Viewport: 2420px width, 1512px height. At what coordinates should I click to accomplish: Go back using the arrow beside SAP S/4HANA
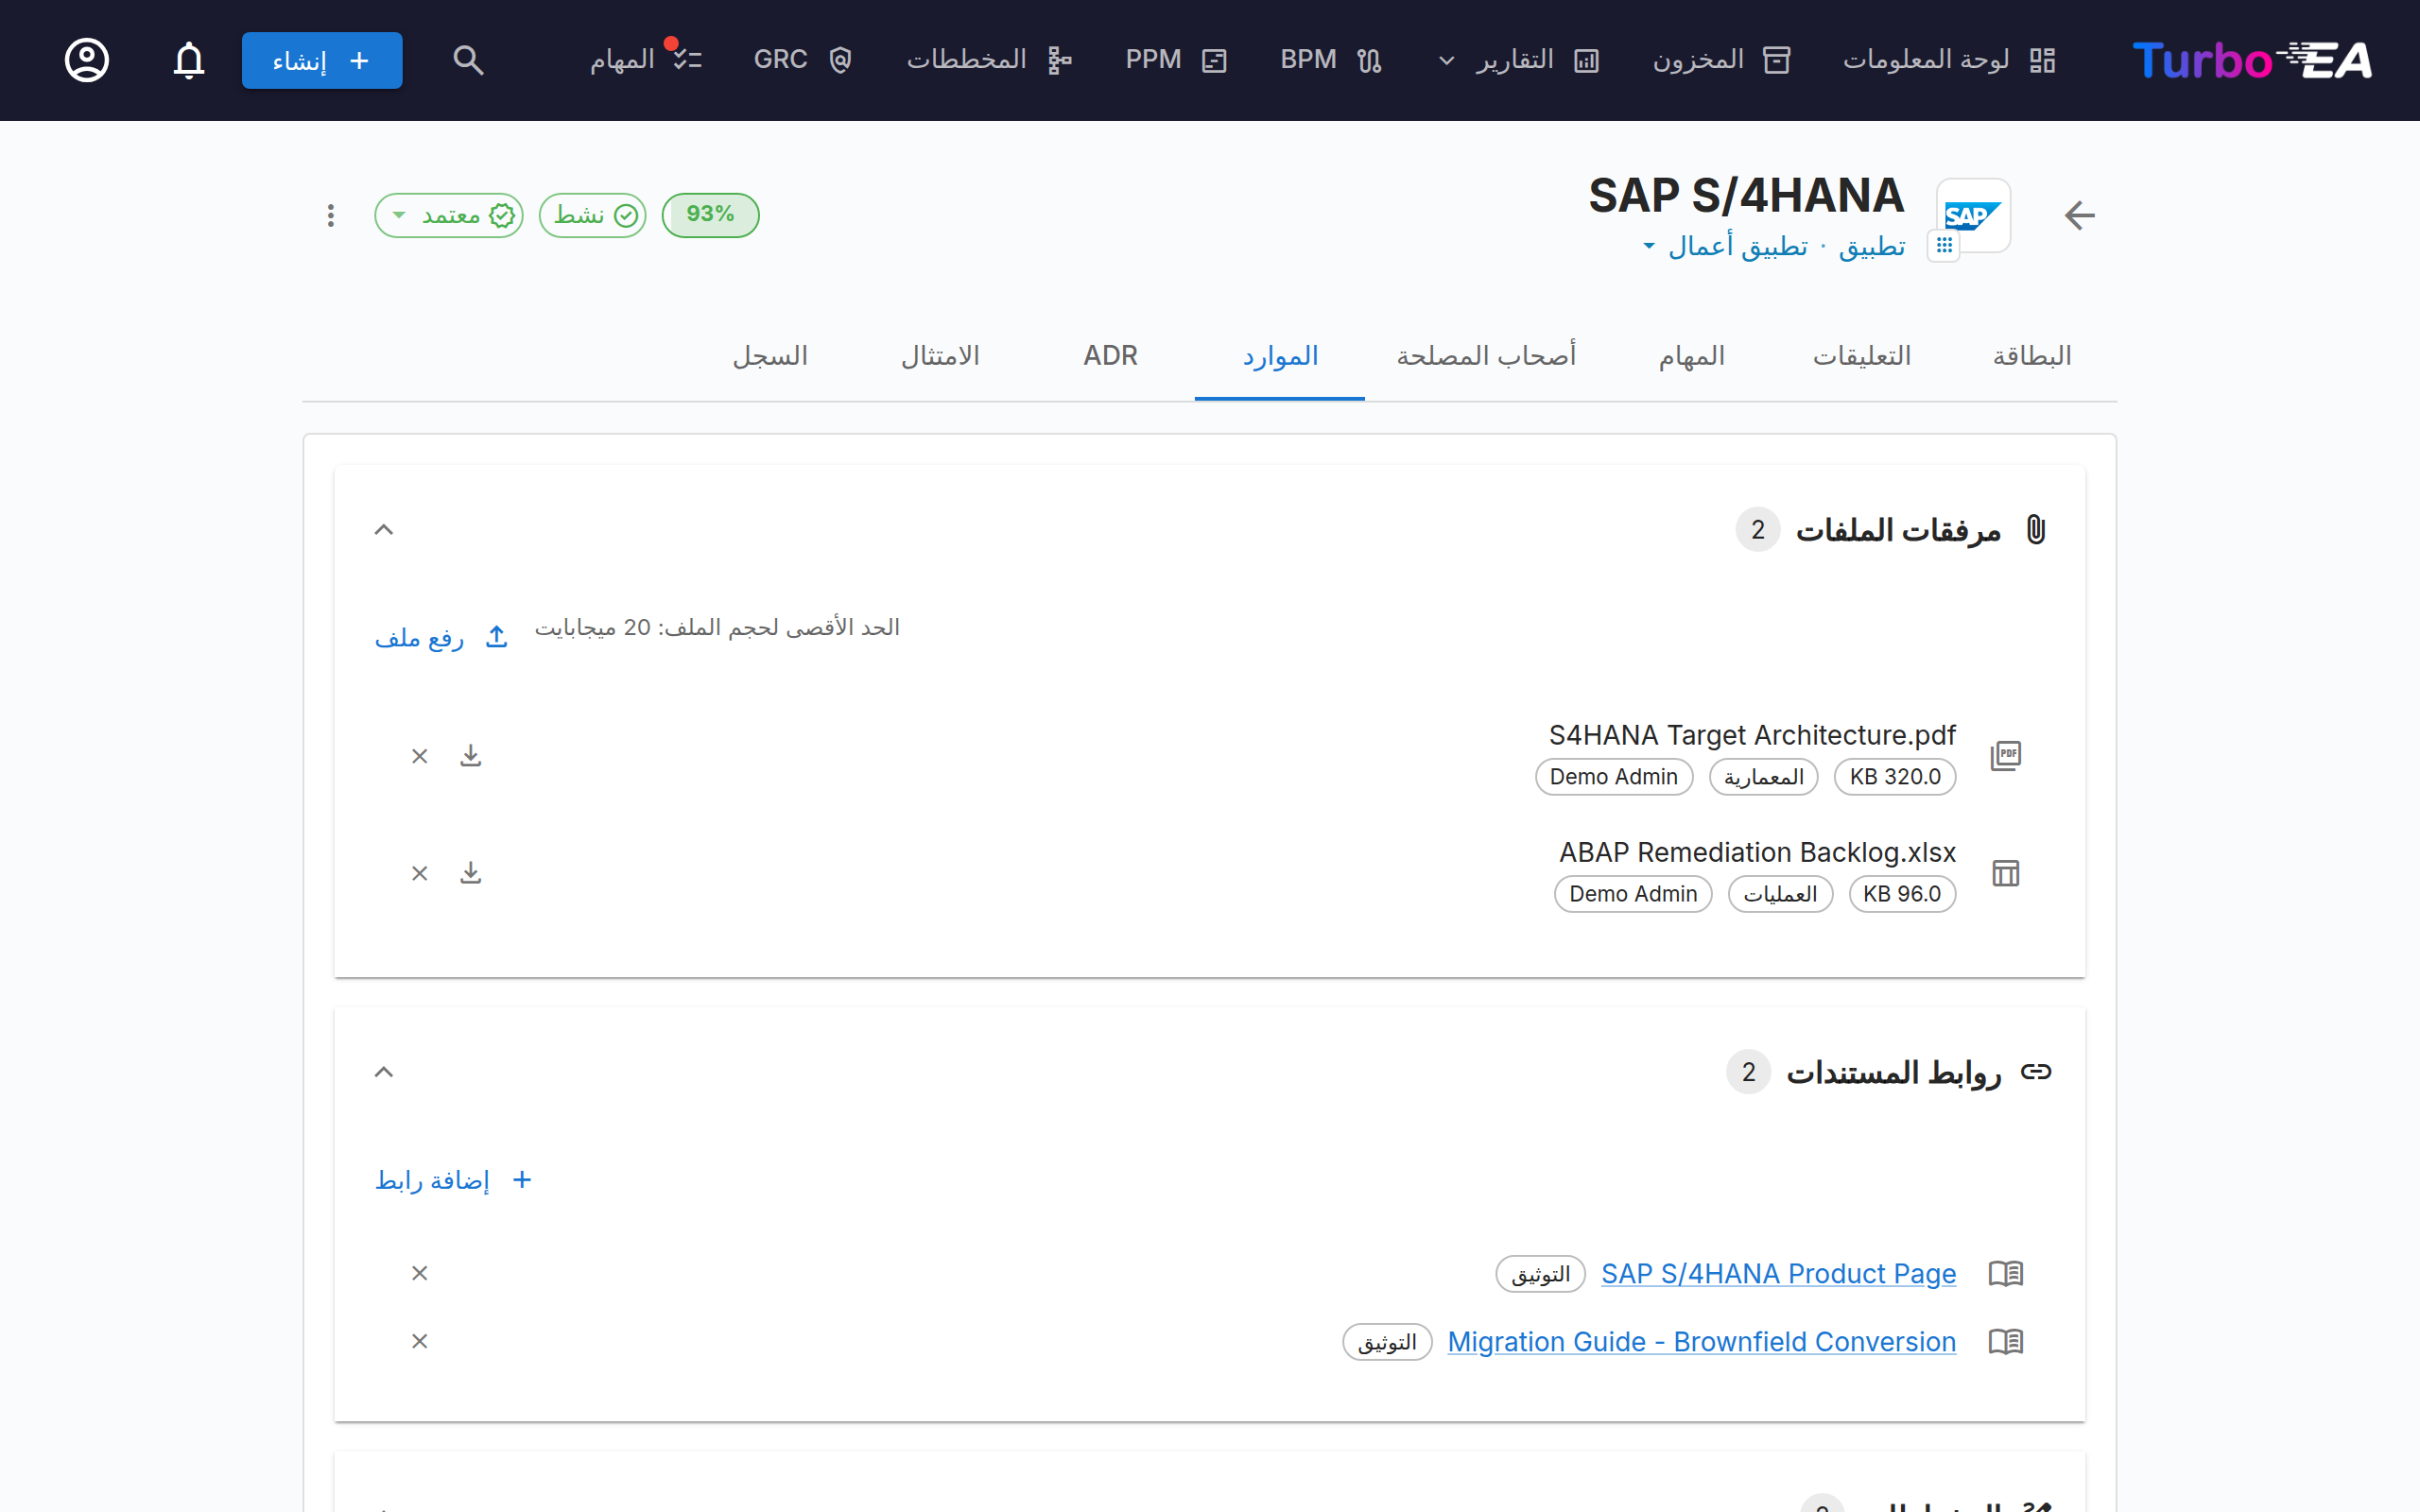tap(2079, 215)
